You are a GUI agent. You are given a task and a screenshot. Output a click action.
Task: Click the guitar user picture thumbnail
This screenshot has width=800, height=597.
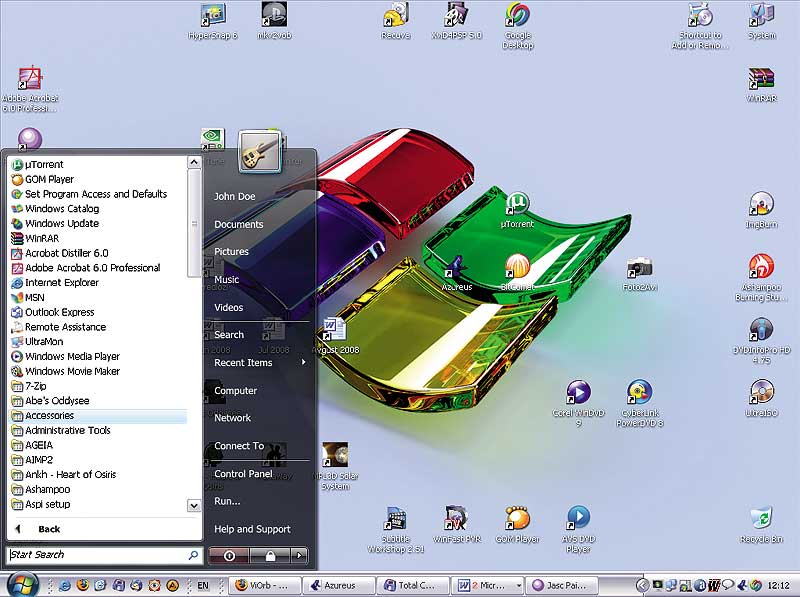coord(260,152)
